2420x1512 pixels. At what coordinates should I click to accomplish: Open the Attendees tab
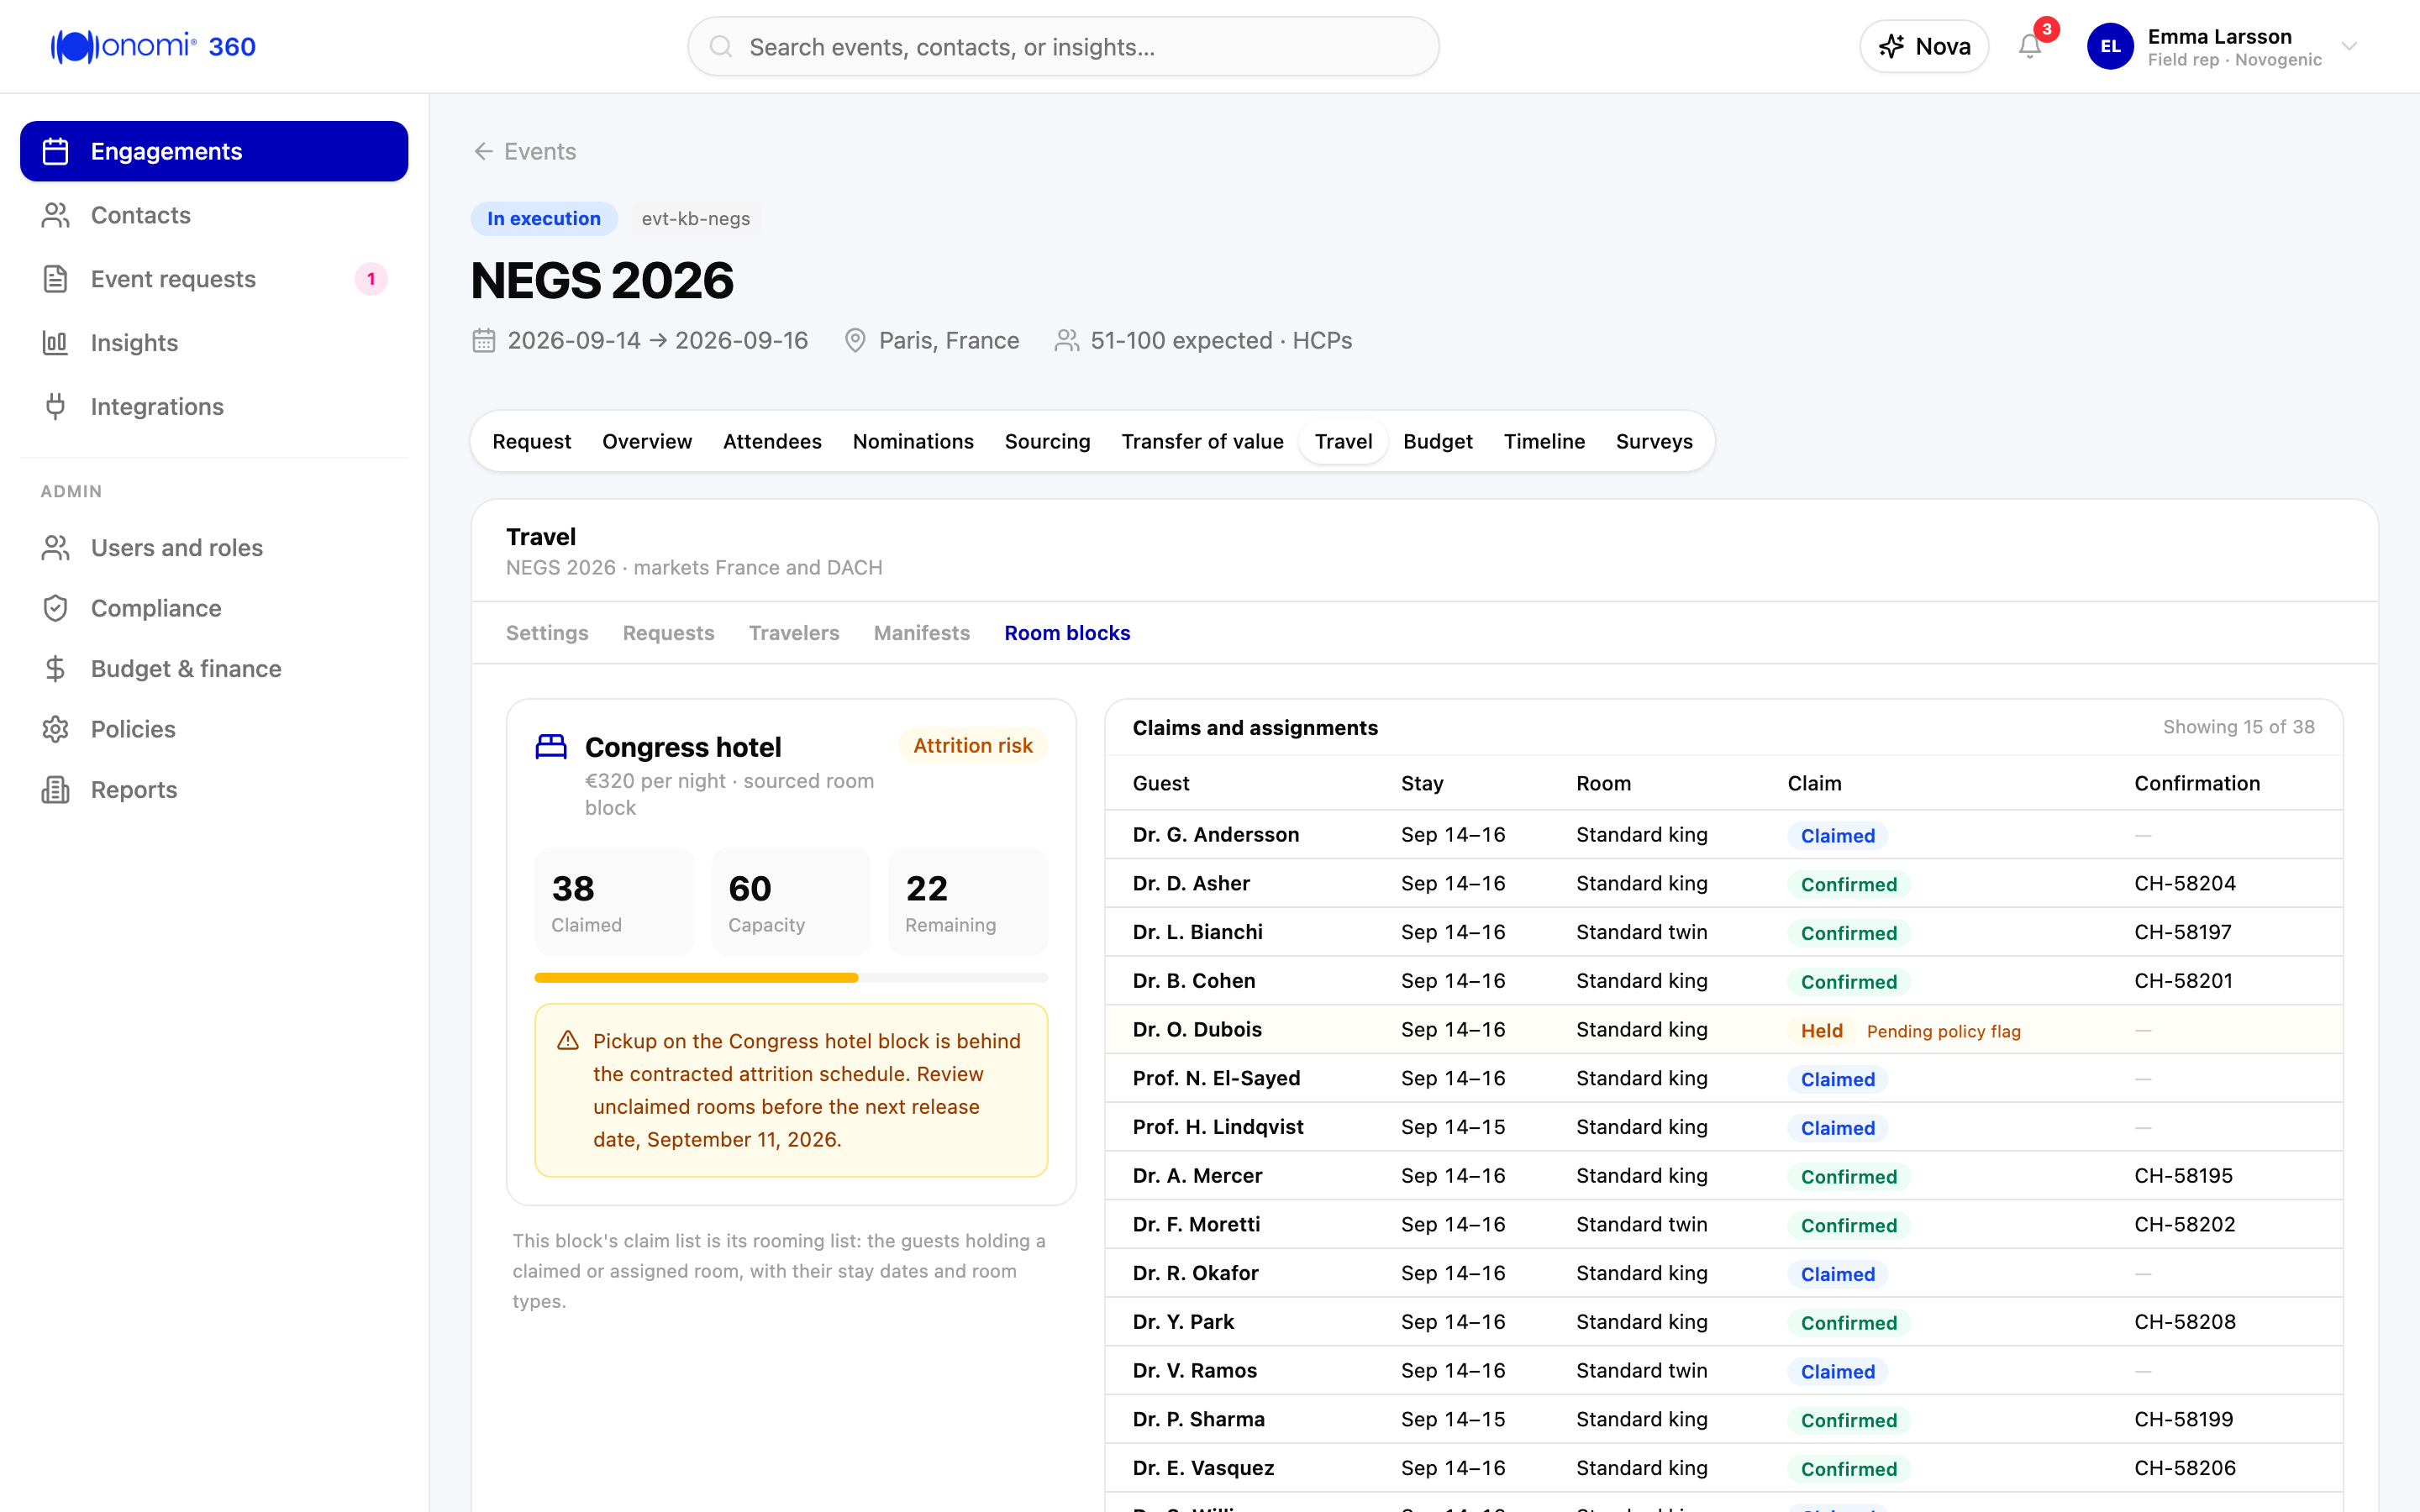coord(772,441)
